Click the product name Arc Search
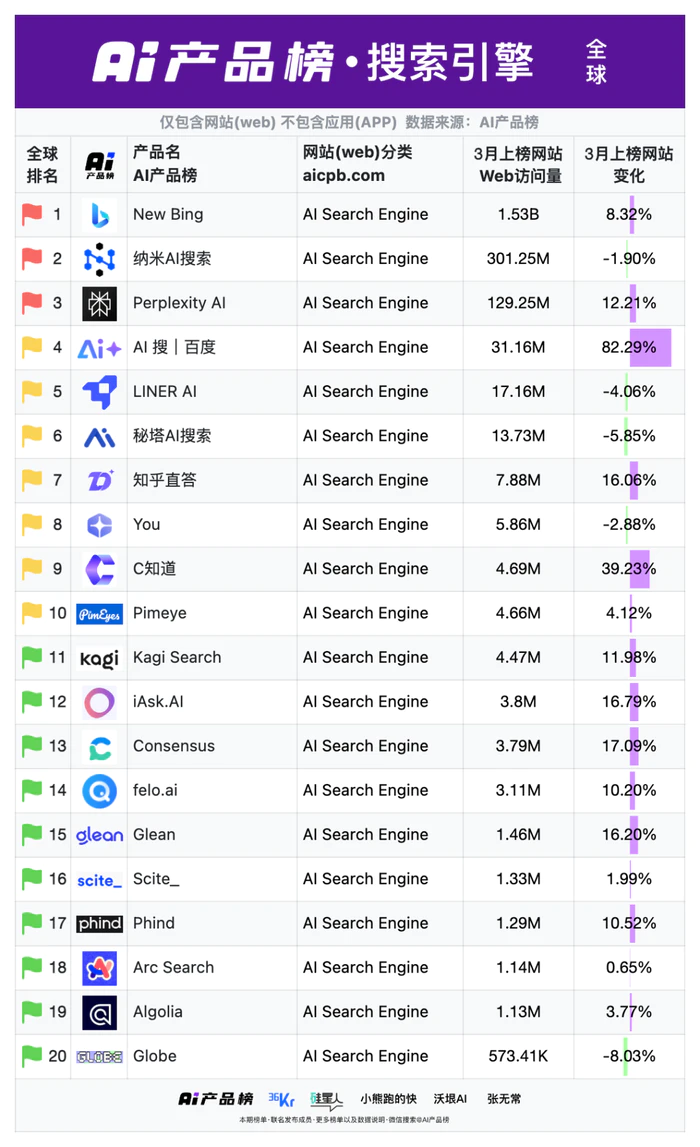Viewport: 700px width, 1147px height. pos(173,968)
